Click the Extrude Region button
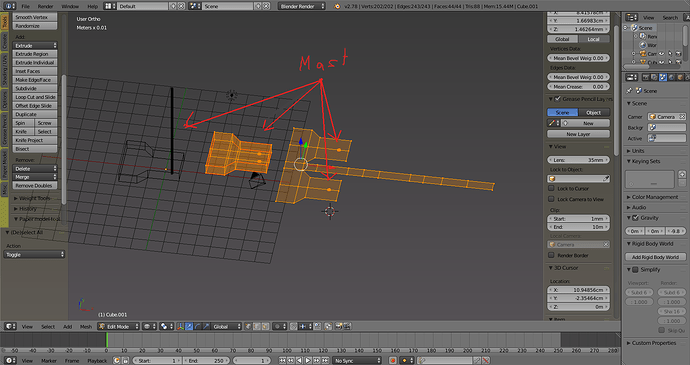The image size is (690, 365). pyautogui.click(x=35, y=54)
